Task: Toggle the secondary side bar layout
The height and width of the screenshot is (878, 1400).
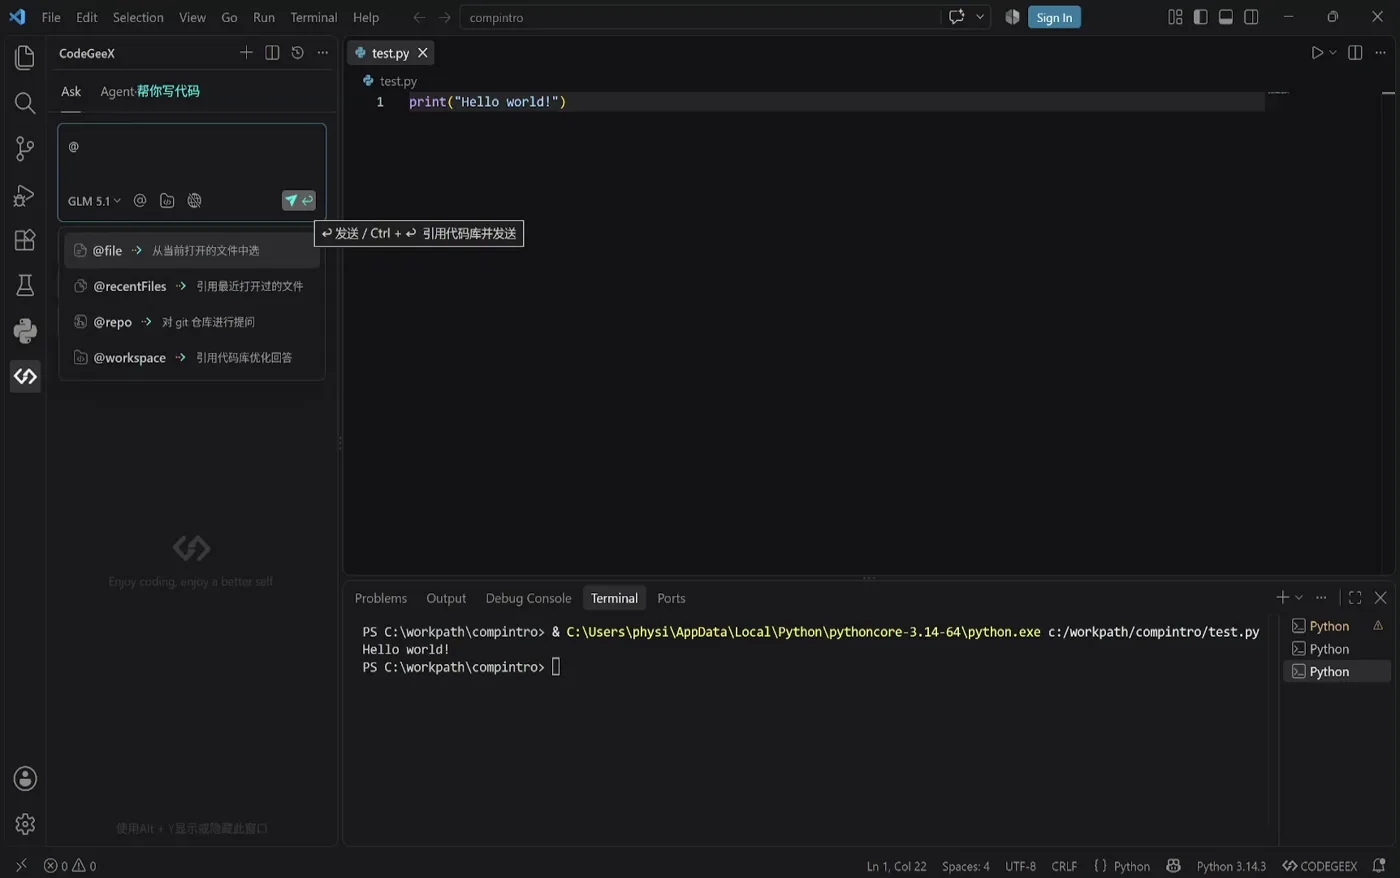Action: tap(1251, 17)
